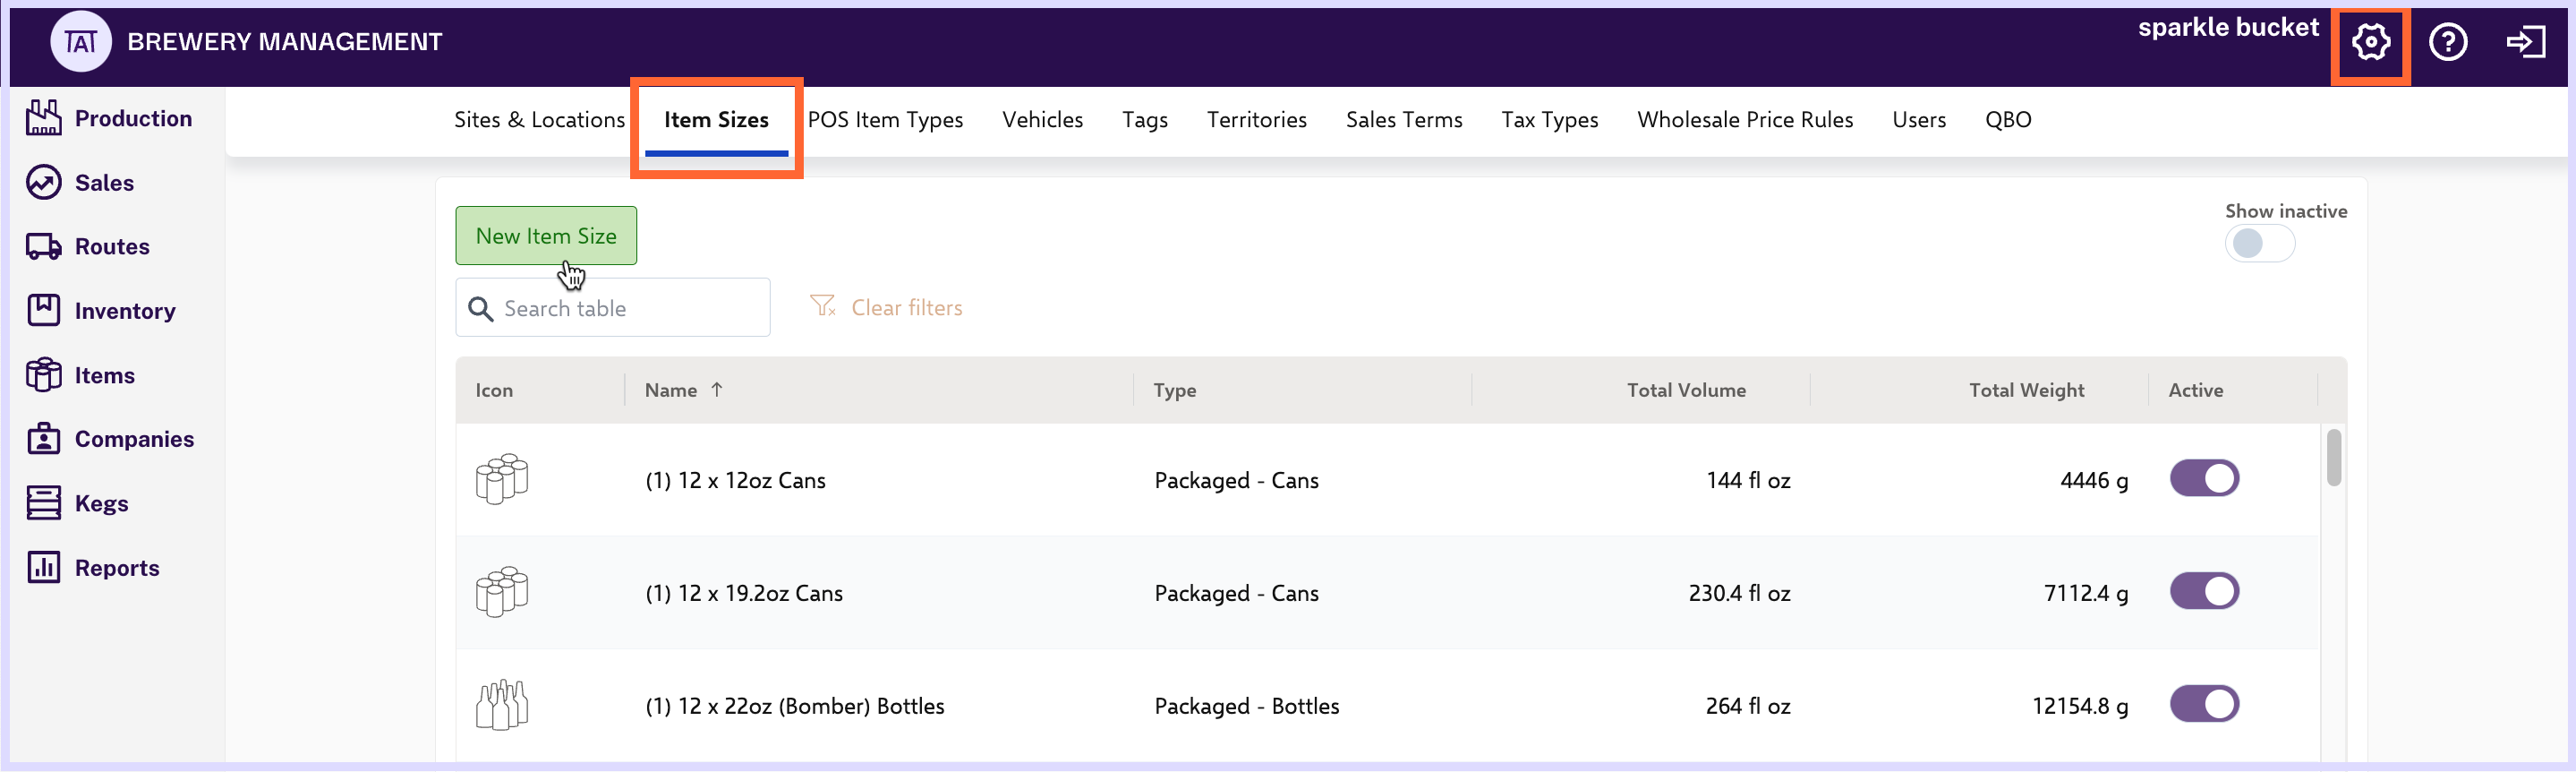This screenshot has width=2576, height=772.
Task: Open the Routes section label
Action: (x=112, y=247)
